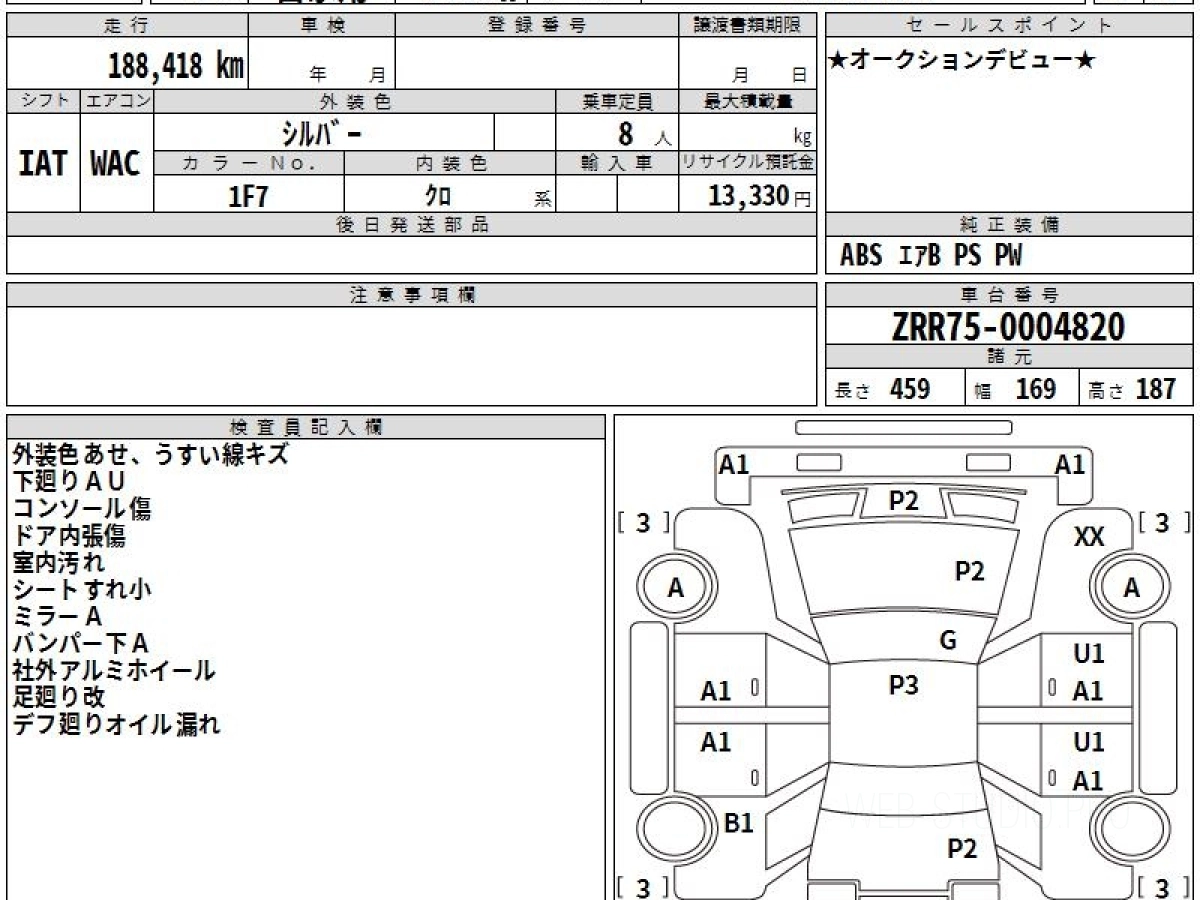The width and height of the screenshot is (1200, 900).
Task: Click the recycle deposit 13,330円
Action: [x=759, y=196]
